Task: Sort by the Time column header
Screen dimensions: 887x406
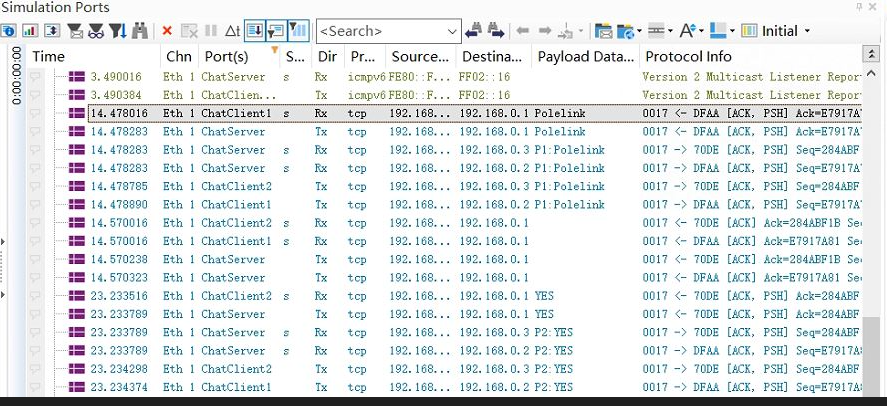Action: point(48,57)
